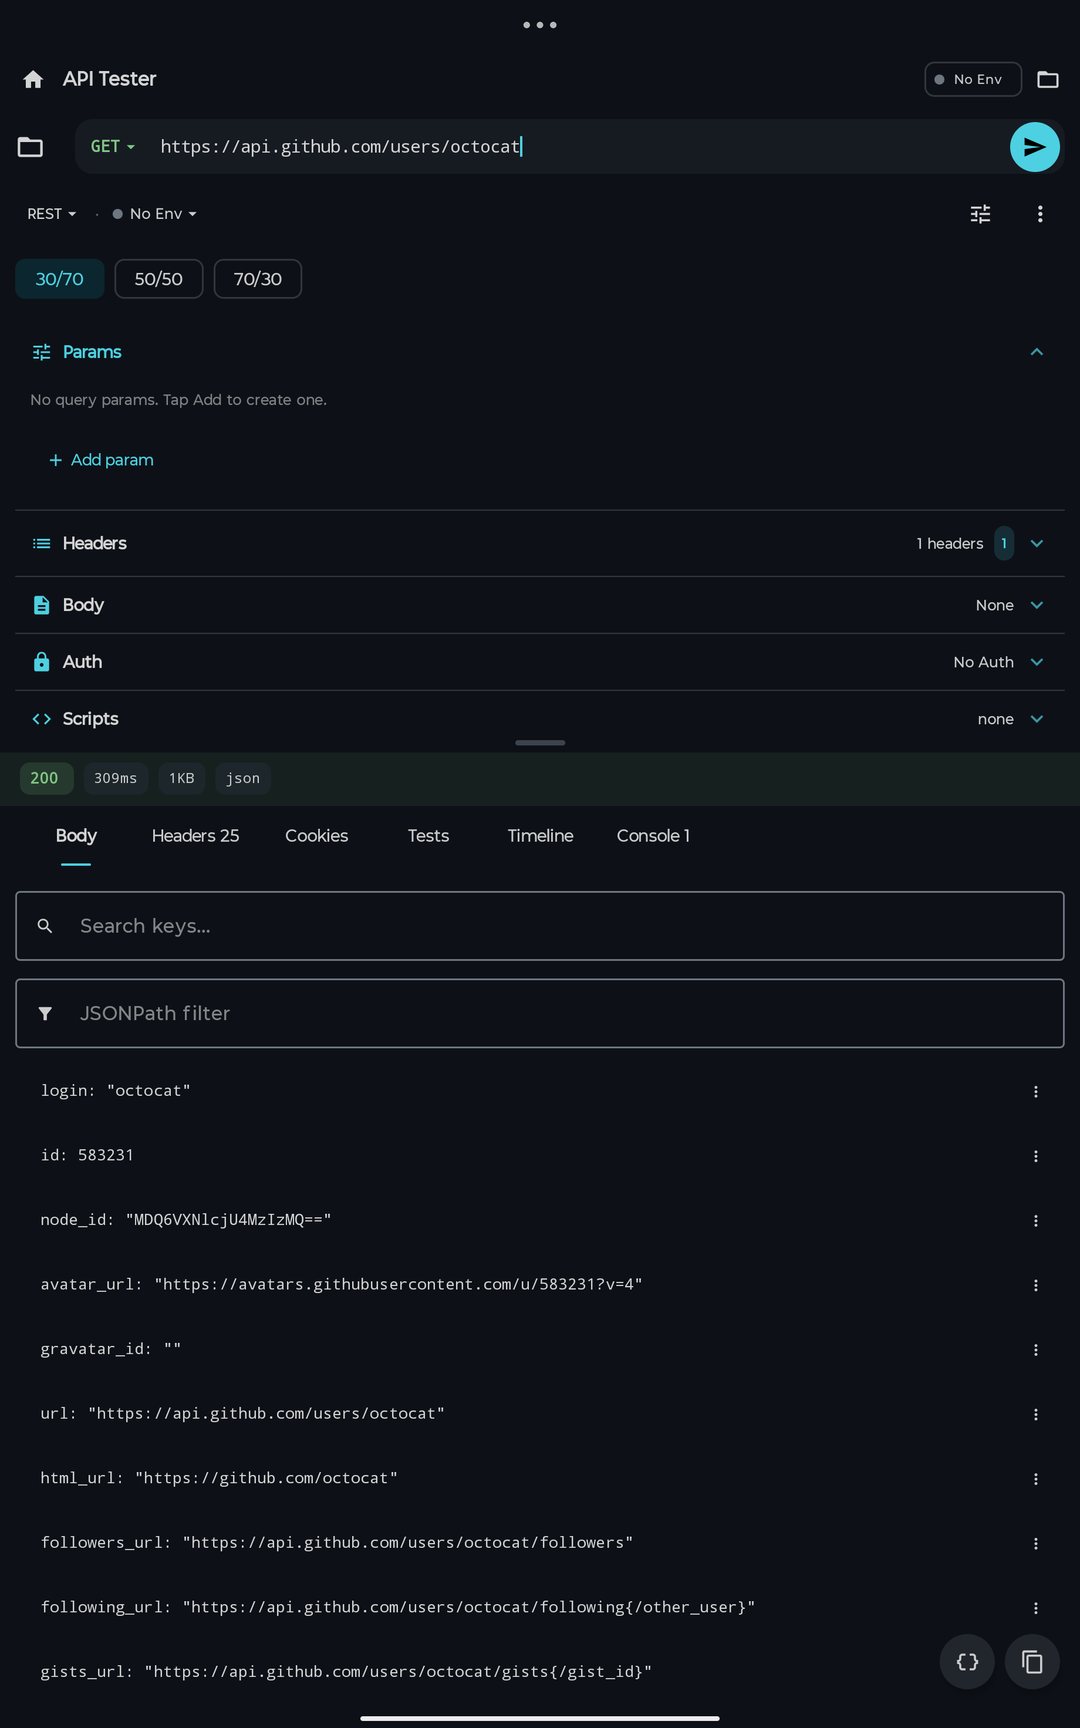Copy the response with the copy button
Viewport: 1080px width, 1728px height.
tap(1032, 1662)
